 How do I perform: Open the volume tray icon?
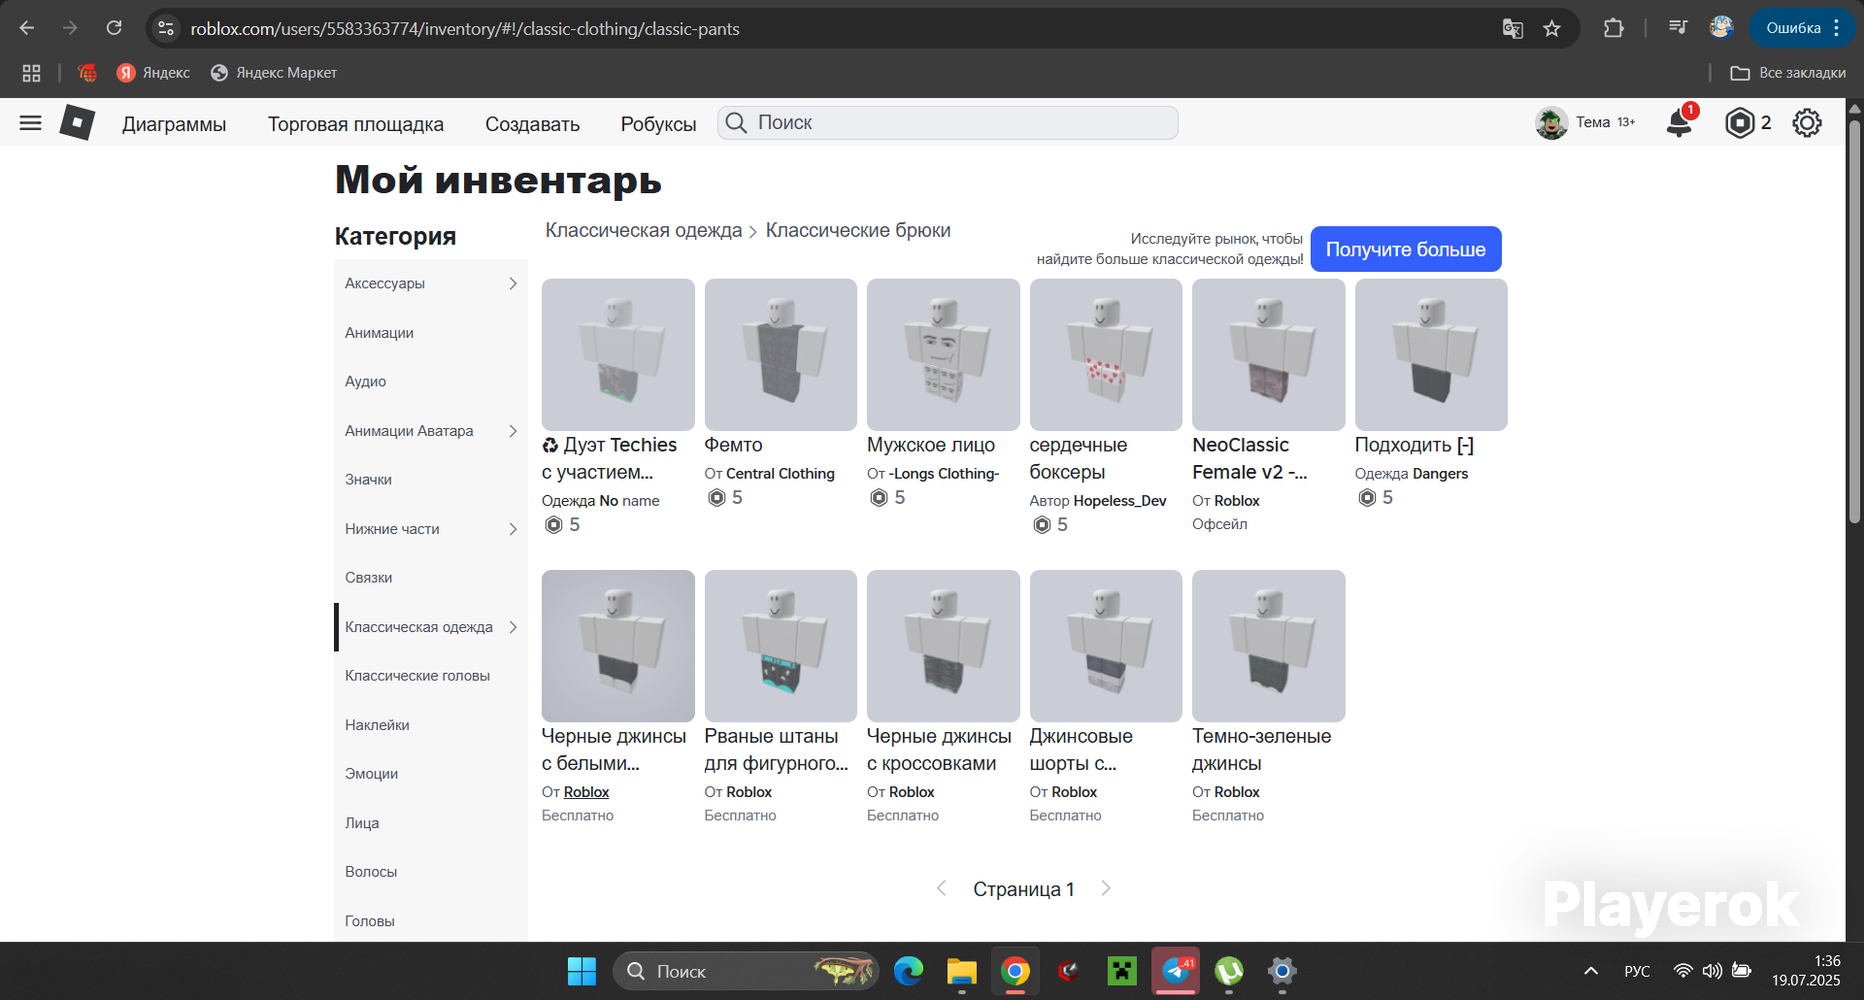[x=1712, y=971]
